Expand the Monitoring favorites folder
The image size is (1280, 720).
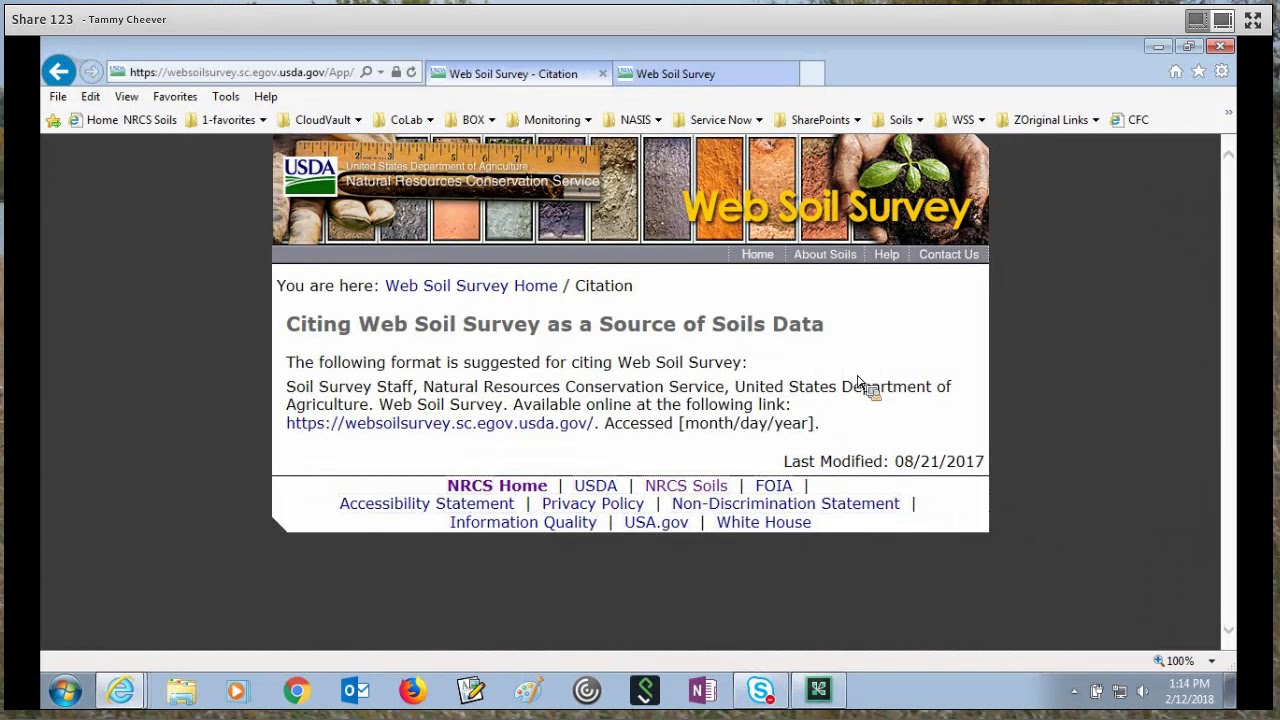pyautogui.click(x=549, y=120)
